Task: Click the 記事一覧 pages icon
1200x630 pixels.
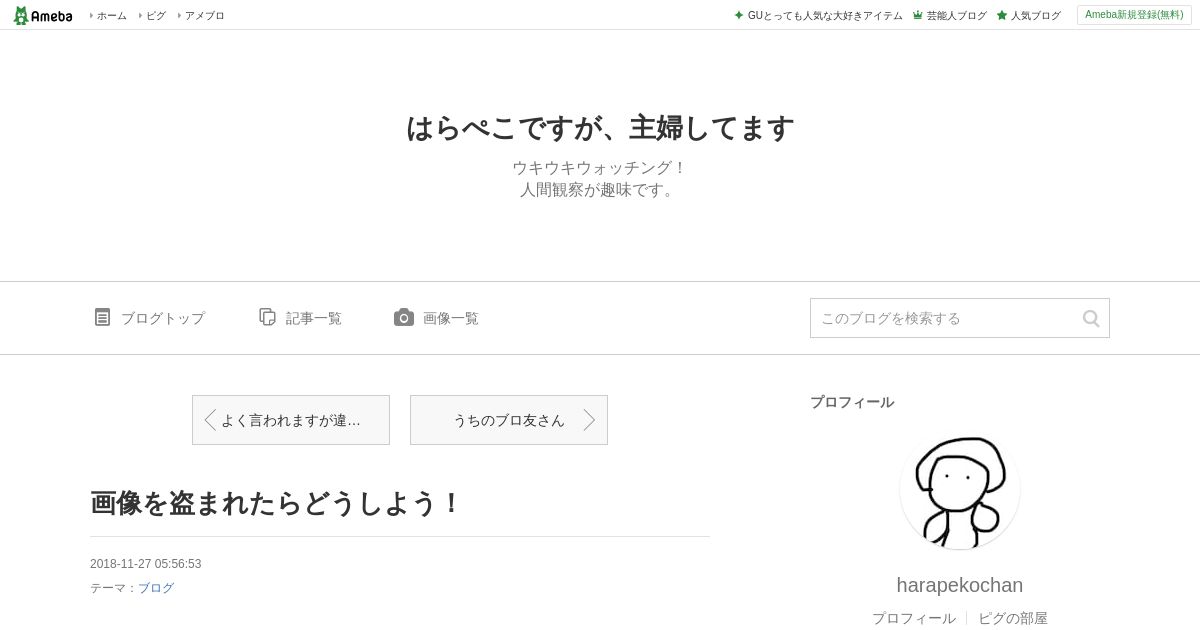Action: click(267, 317)
